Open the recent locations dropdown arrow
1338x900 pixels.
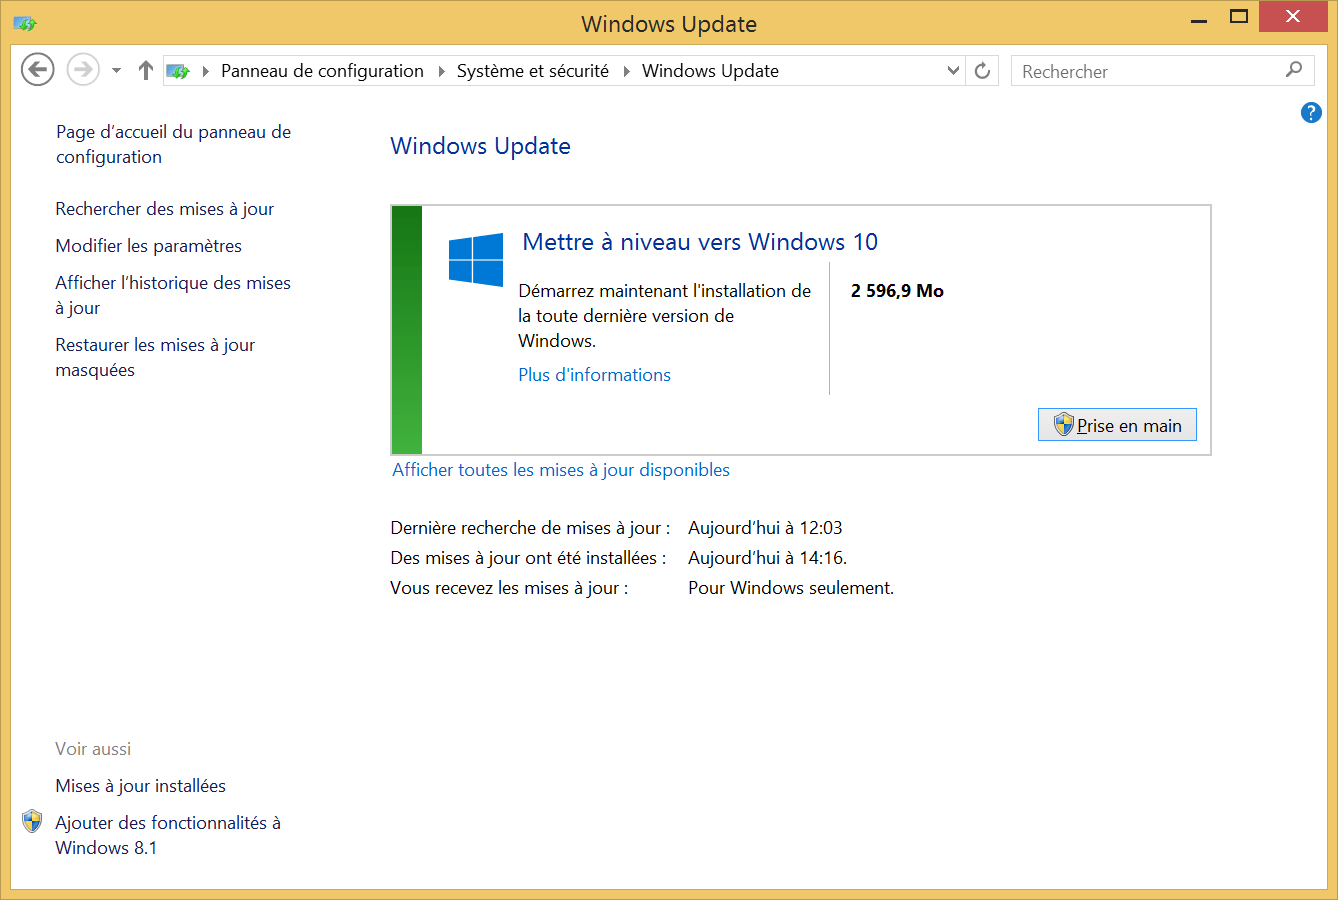tap(116, 71)
